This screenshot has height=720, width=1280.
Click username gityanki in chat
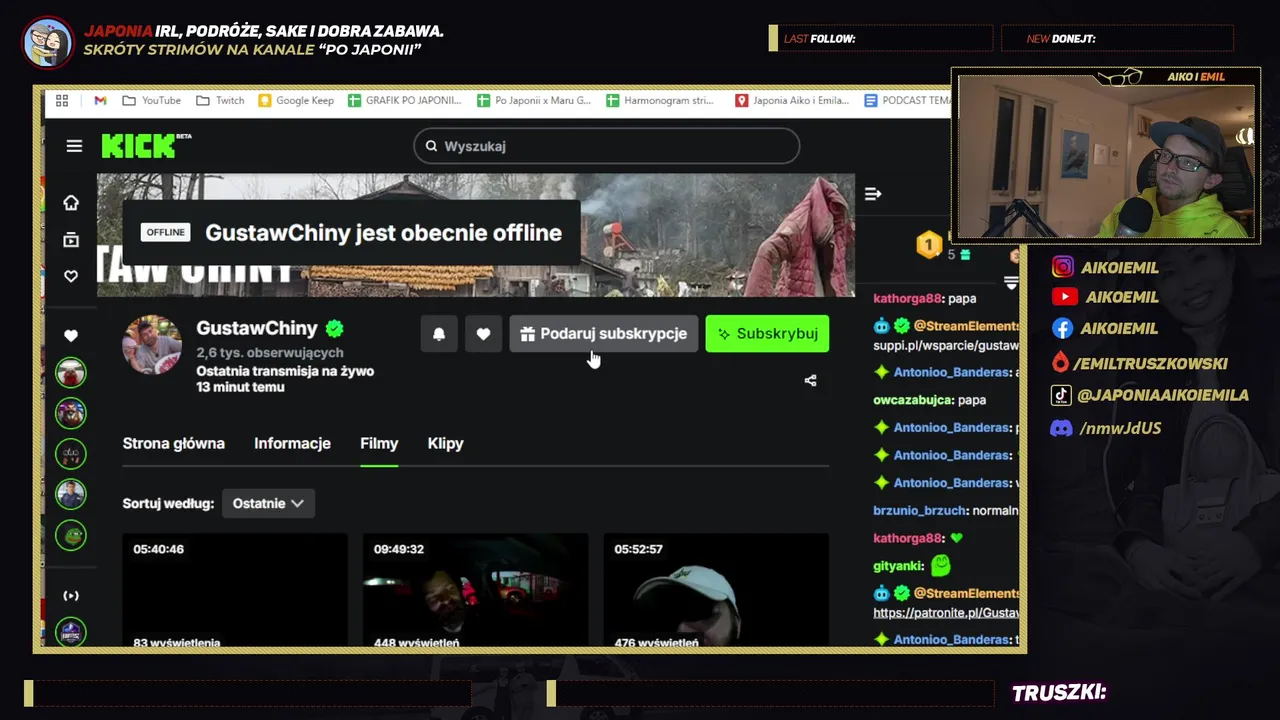[898, 566]
